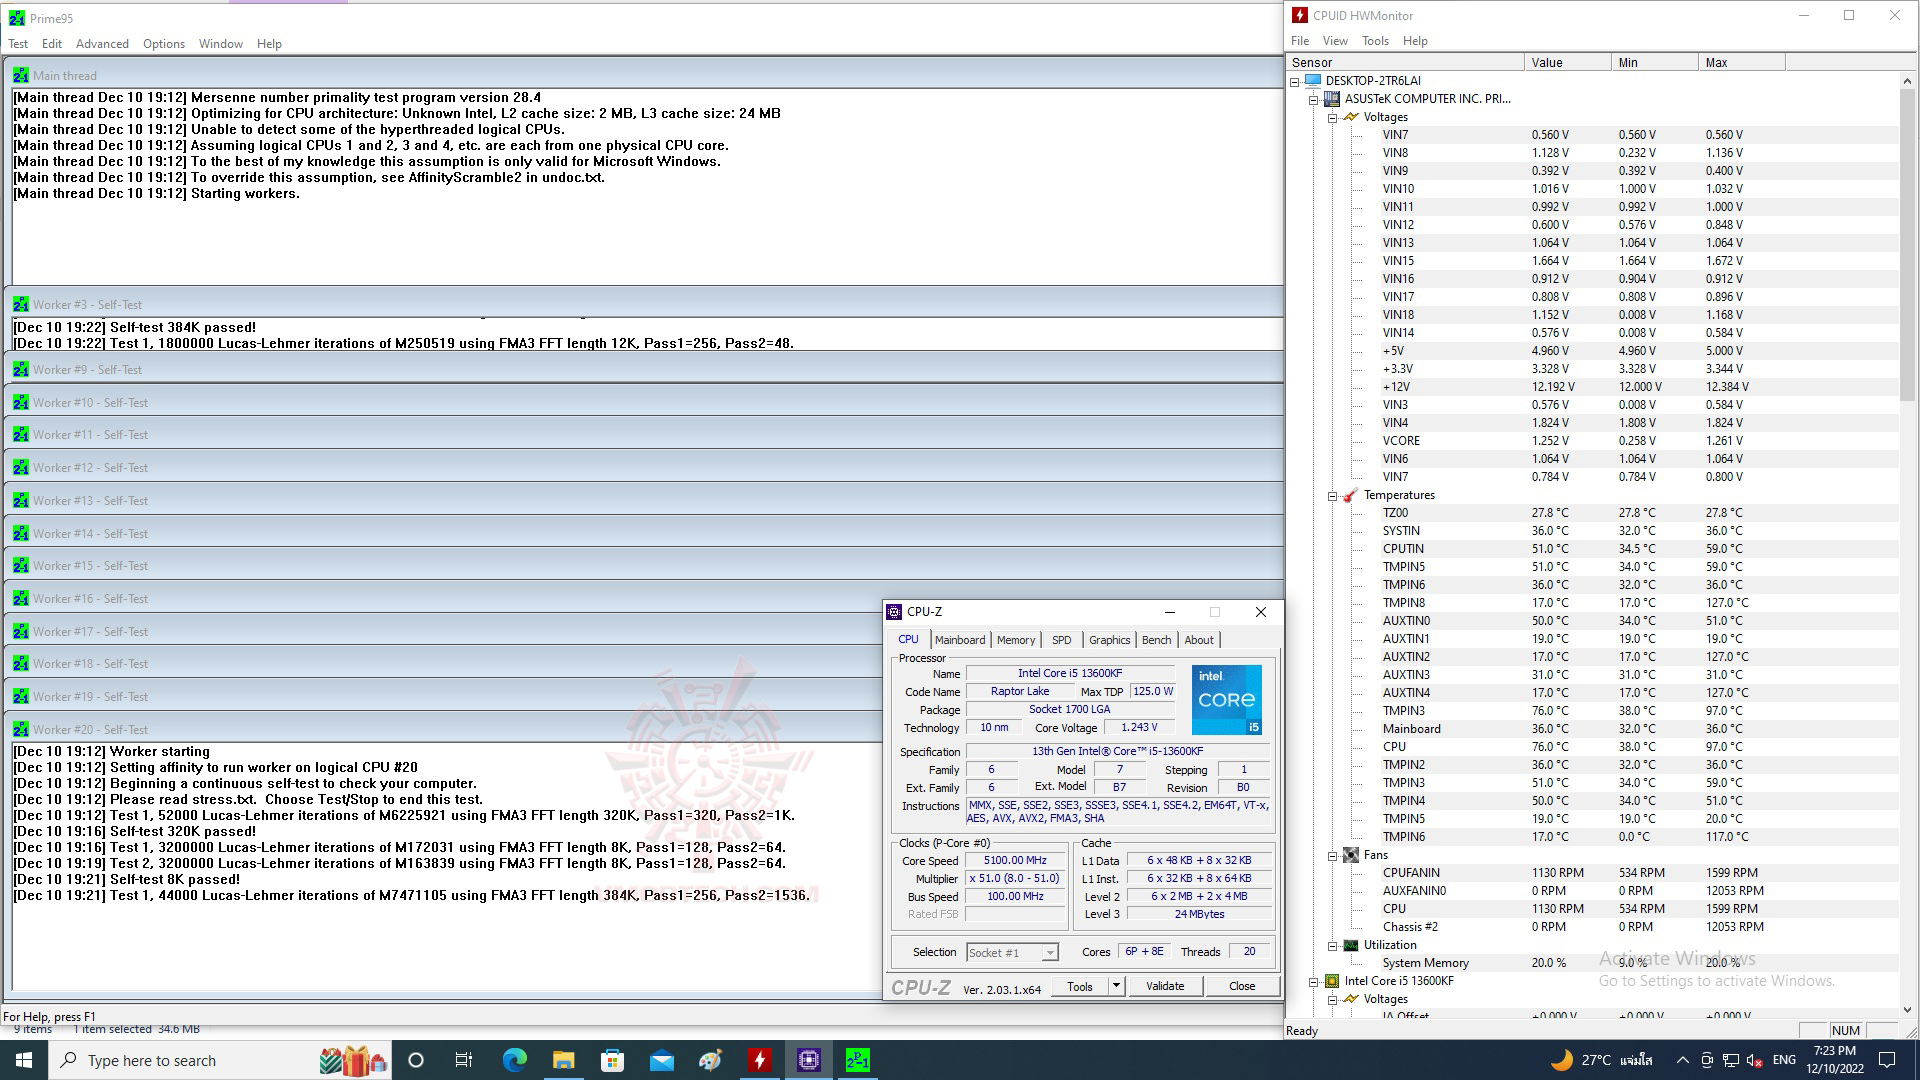1920x1080 pixels.
Task: Click the Worker #20 window icon
Action: pos(21,729)
